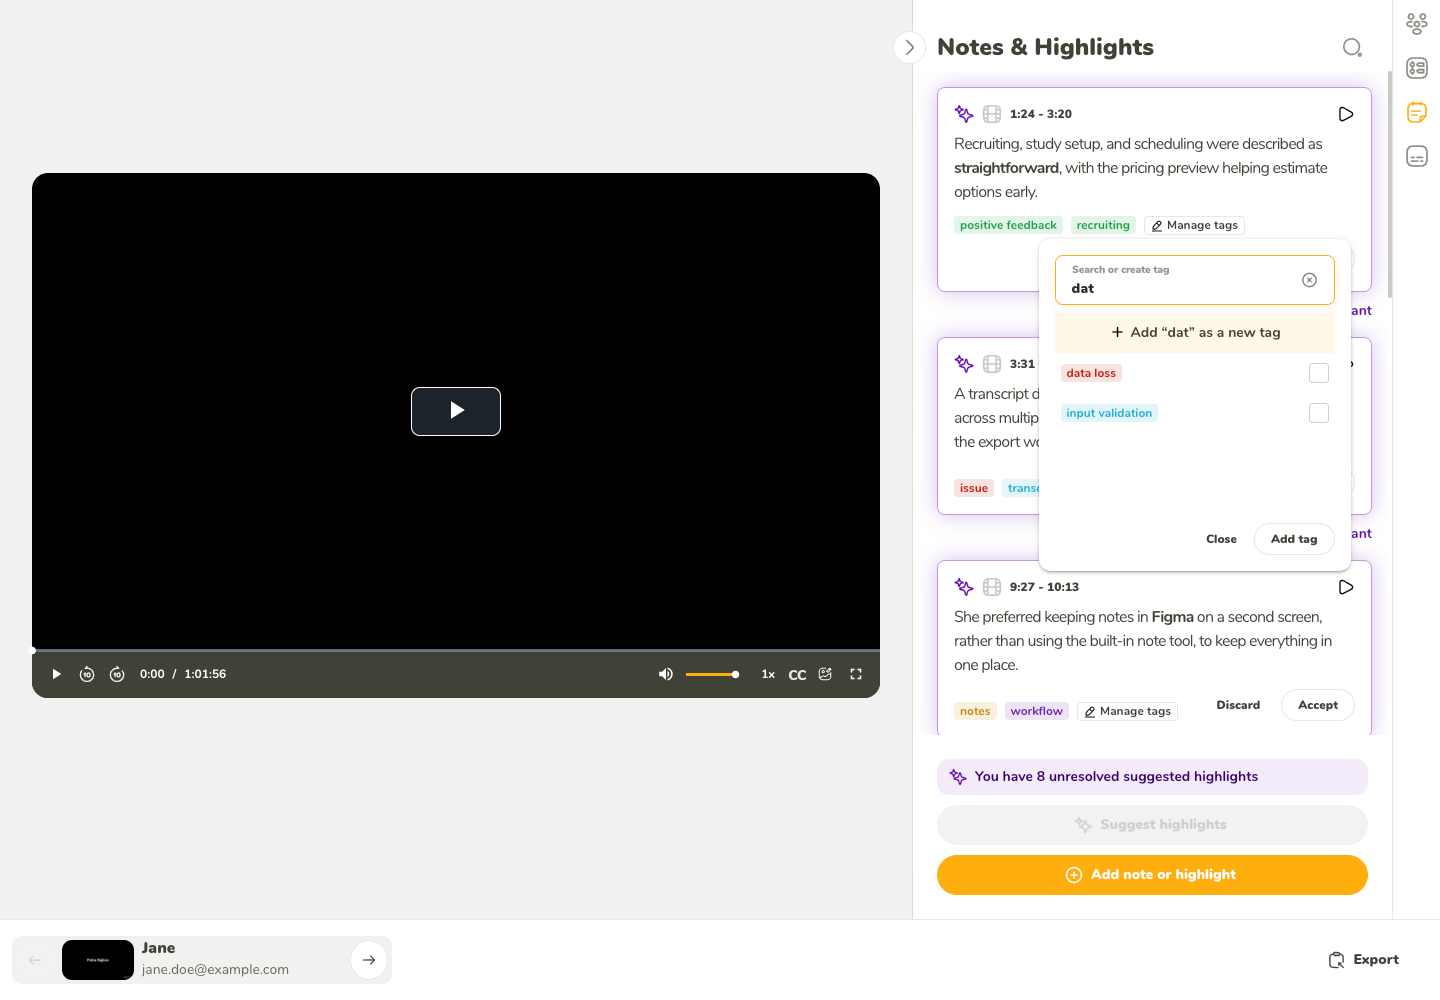
Task: Click the Search or create tag field
Action: click(x=1195, y=280)
